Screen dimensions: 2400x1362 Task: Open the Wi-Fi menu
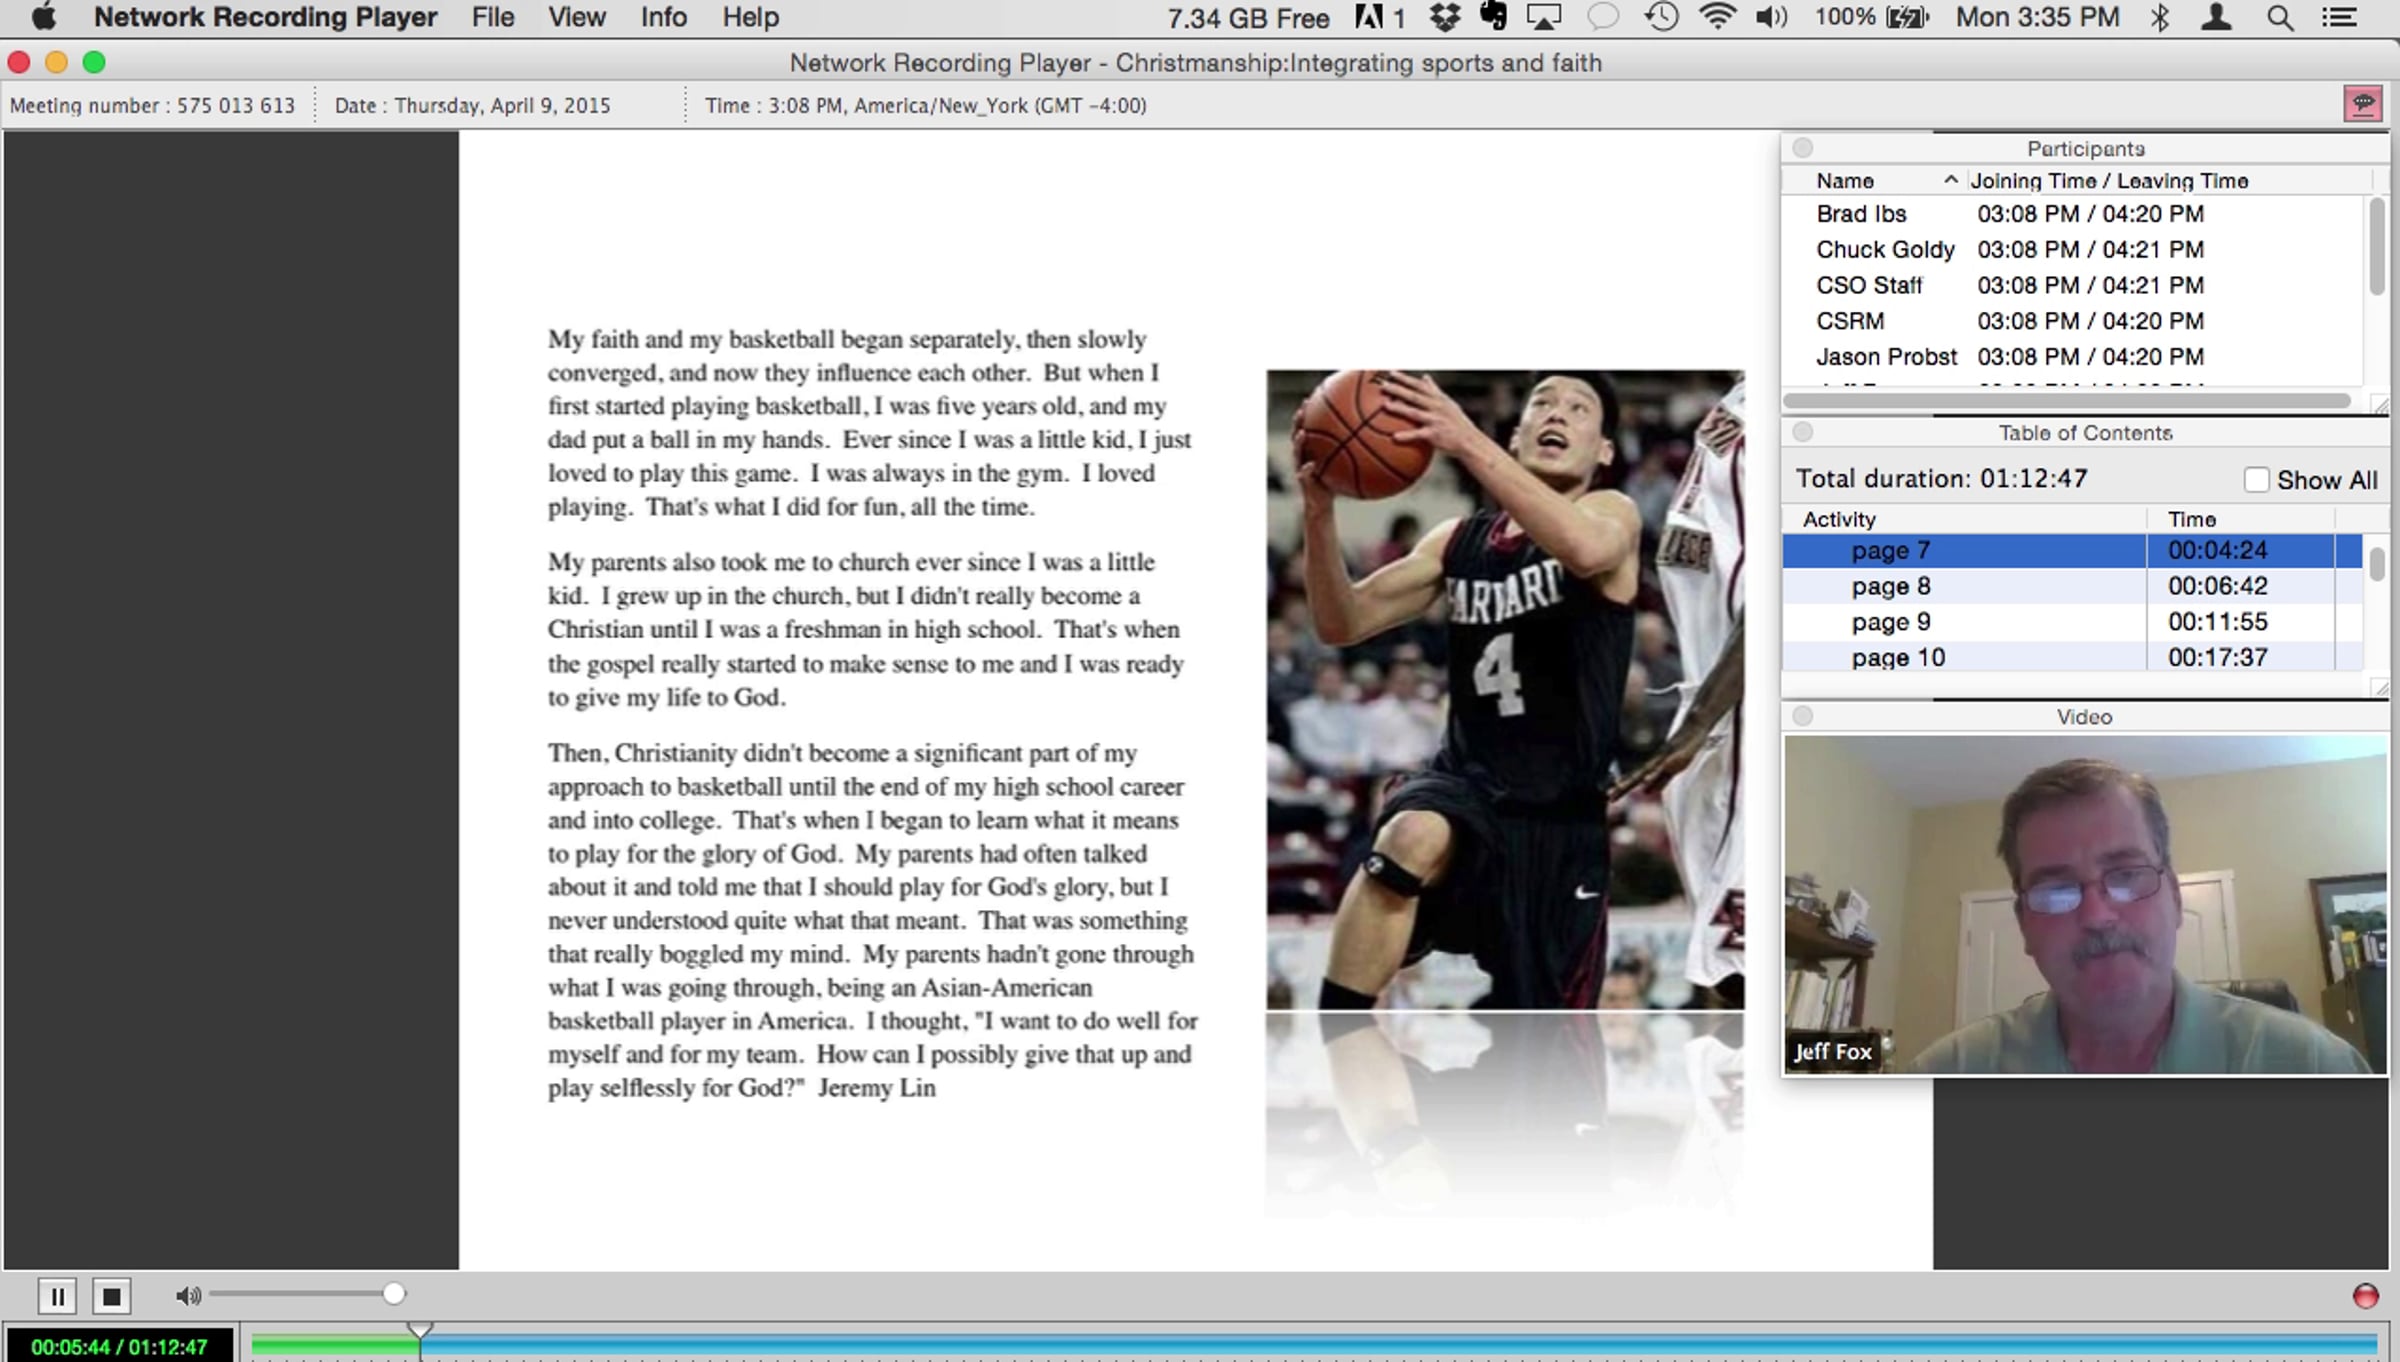(x=1717, y=17)
